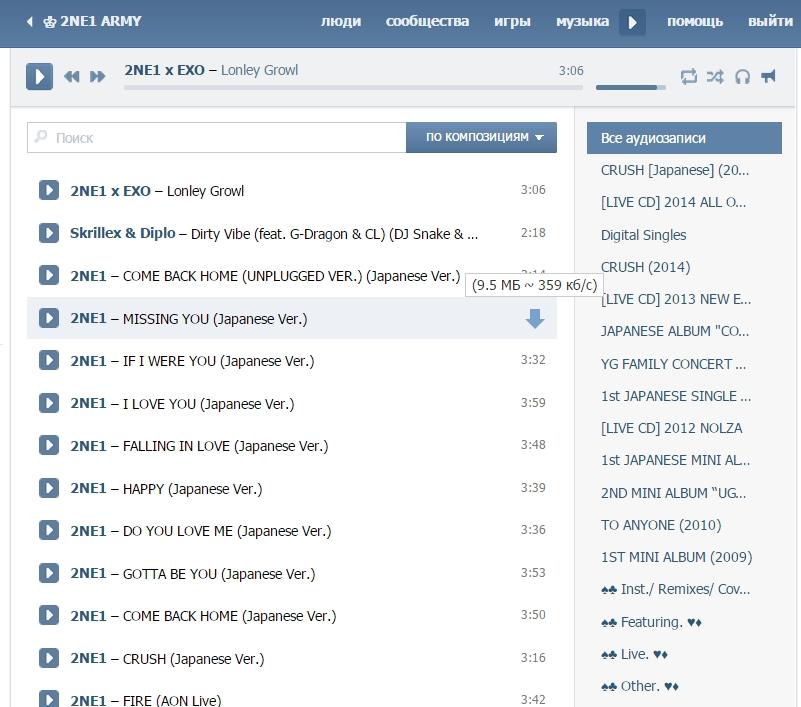Skip to next track in player

coord(98,77)
